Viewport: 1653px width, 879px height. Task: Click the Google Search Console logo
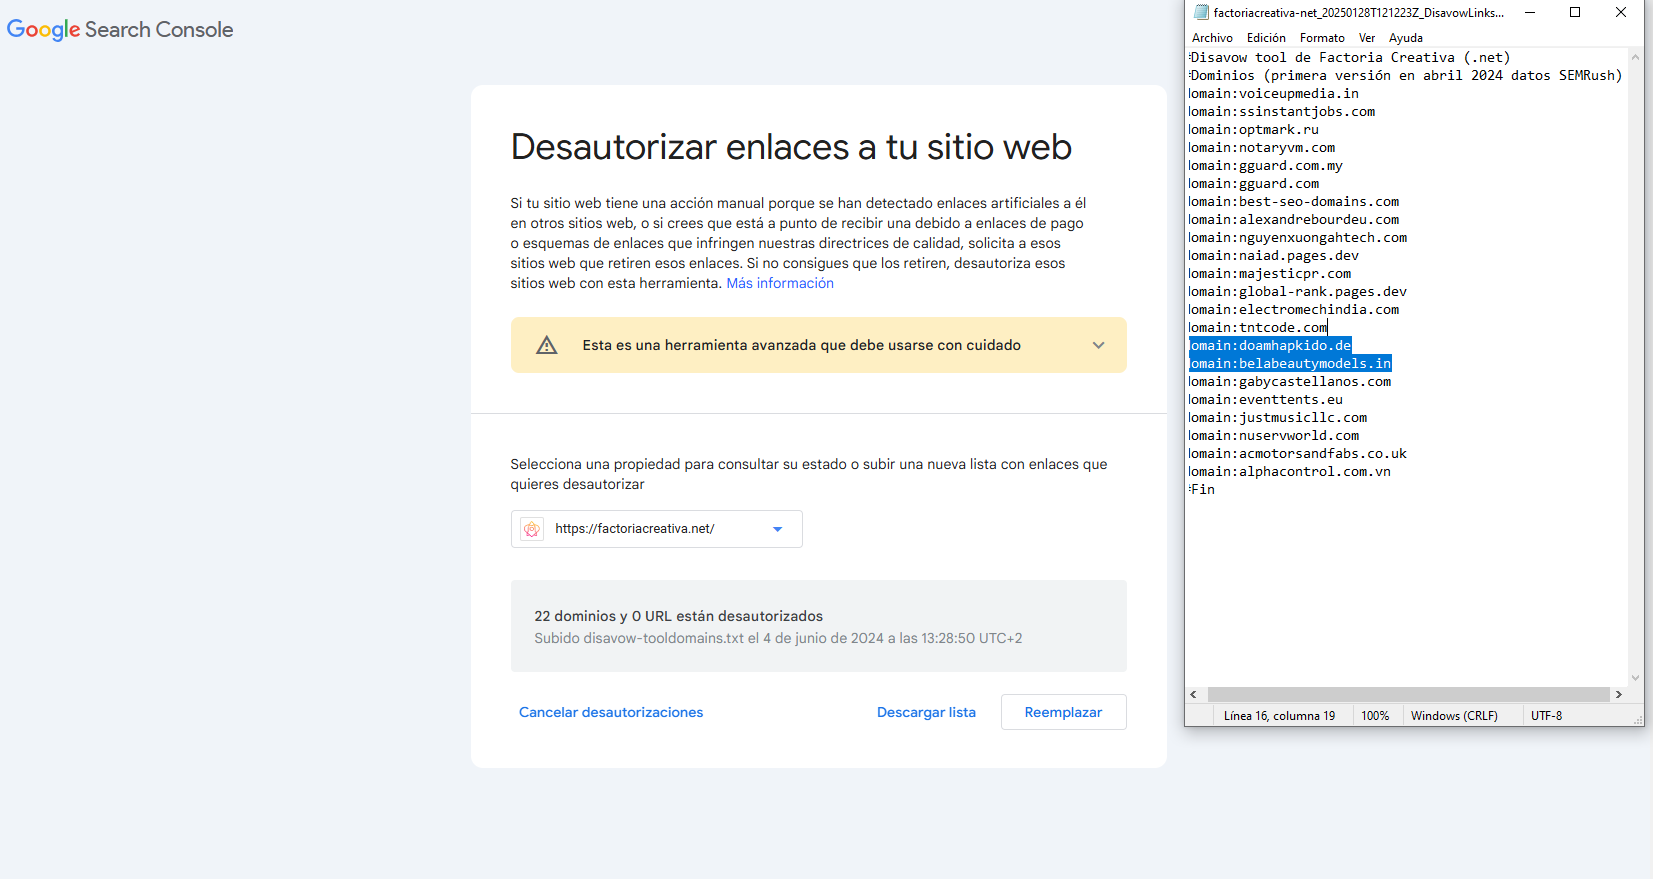point(120,30)
